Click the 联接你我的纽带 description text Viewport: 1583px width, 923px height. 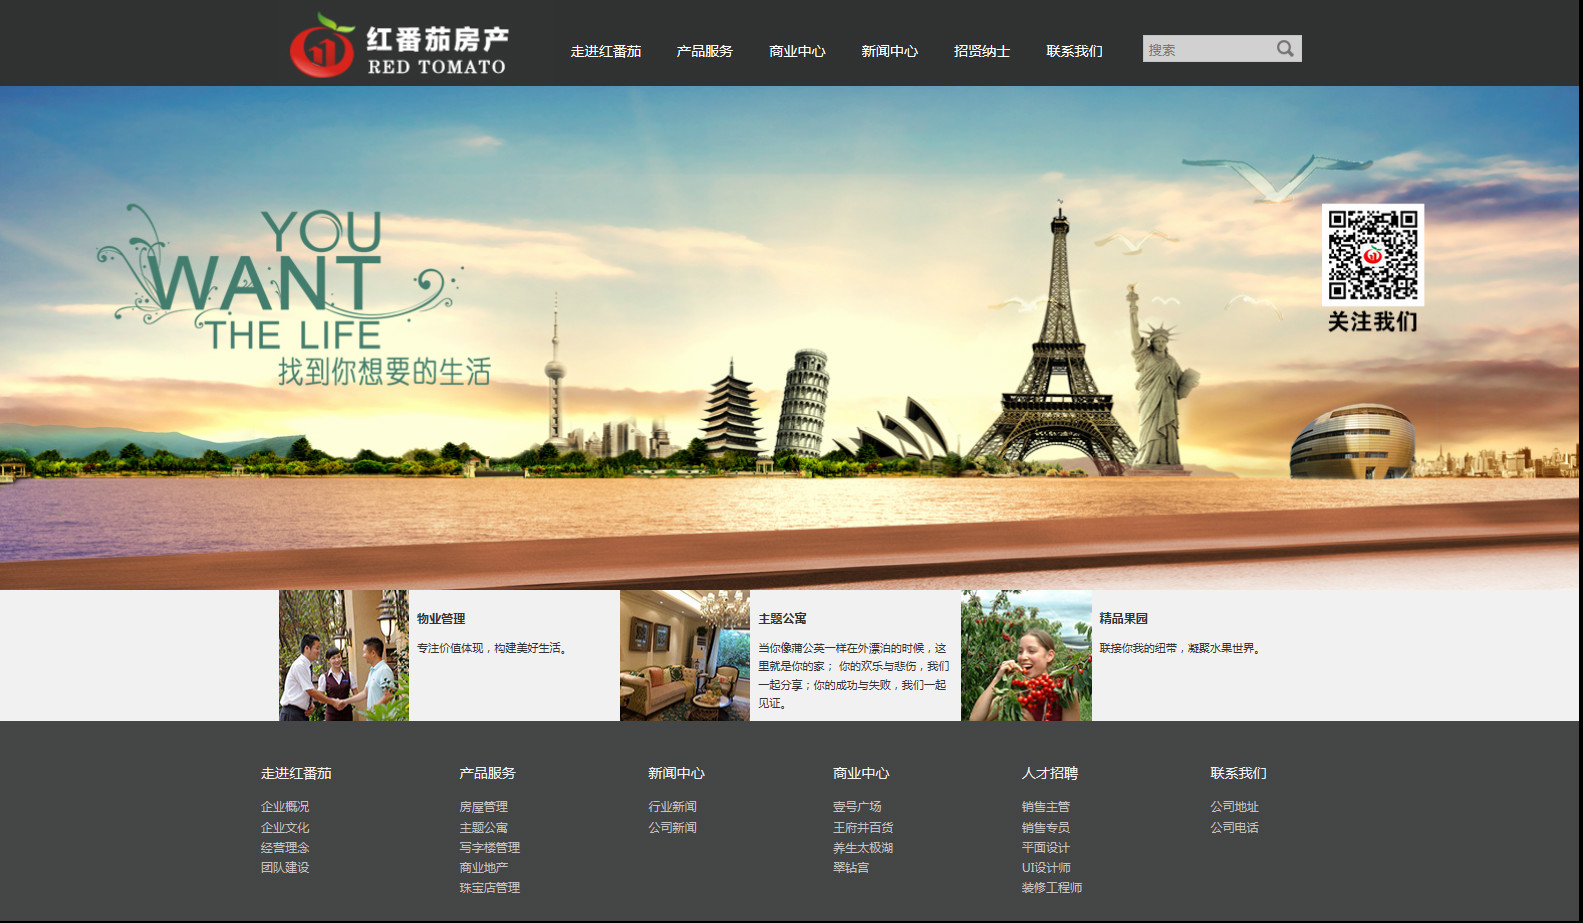[x=1182, y=649]
